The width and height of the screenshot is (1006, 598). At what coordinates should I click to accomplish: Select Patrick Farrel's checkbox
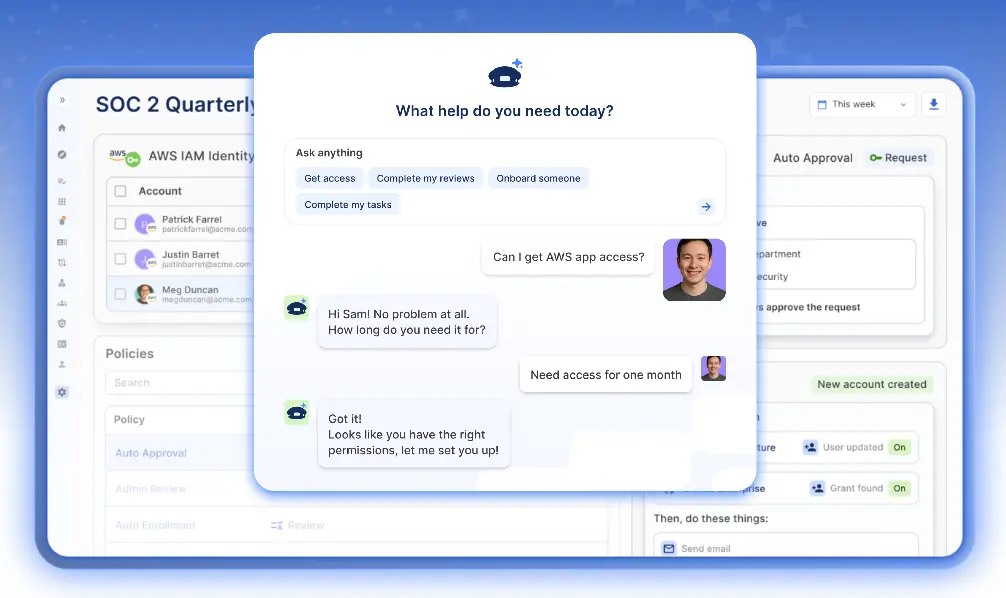(x=121, y=224)
